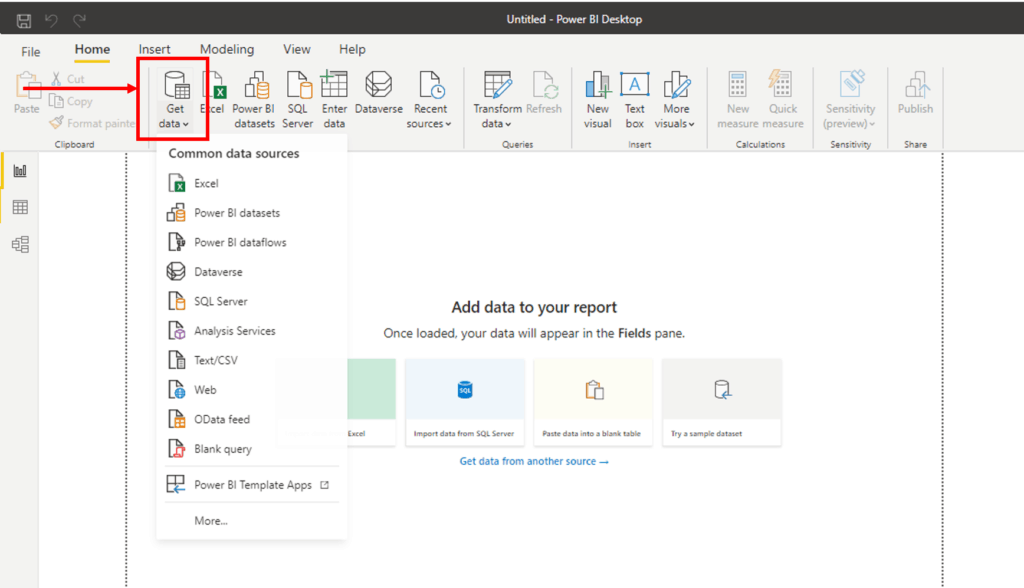Switch to the View tab
Screen dimensions: 1024x588
pos(296,50)
